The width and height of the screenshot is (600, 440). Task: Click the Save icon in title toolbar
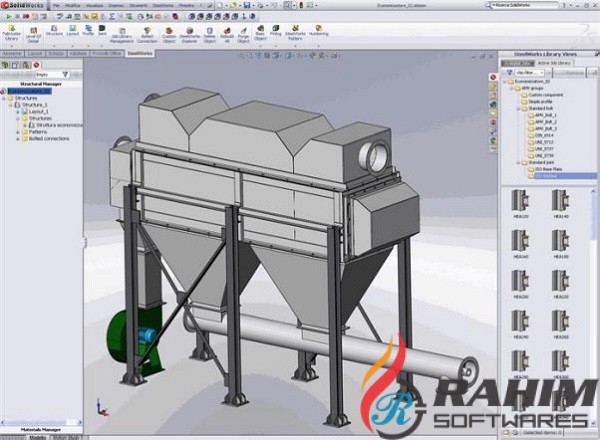pos(247,5)
